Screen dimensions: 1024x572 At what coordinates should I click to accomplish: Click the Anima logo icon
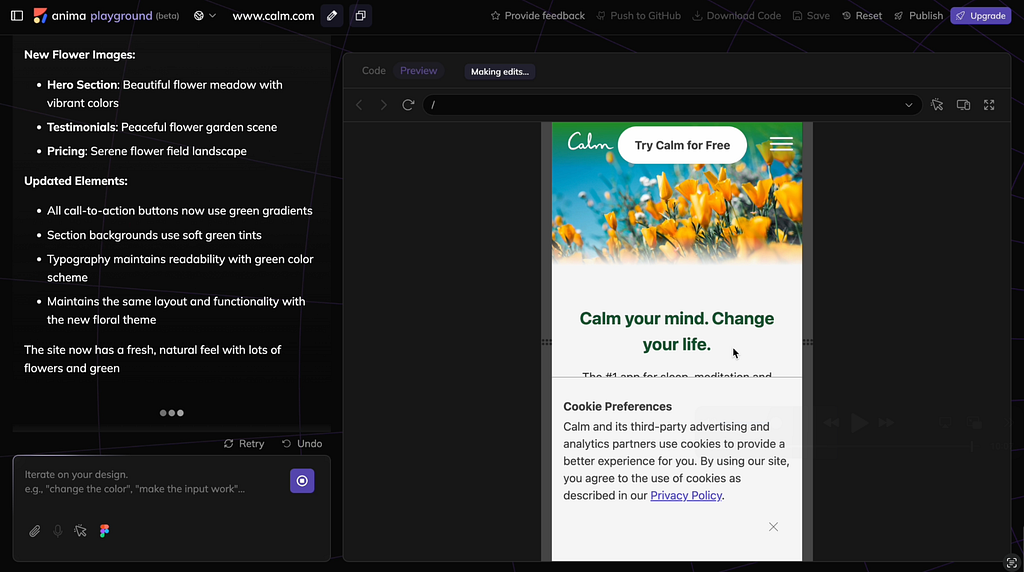coord(40,16)
